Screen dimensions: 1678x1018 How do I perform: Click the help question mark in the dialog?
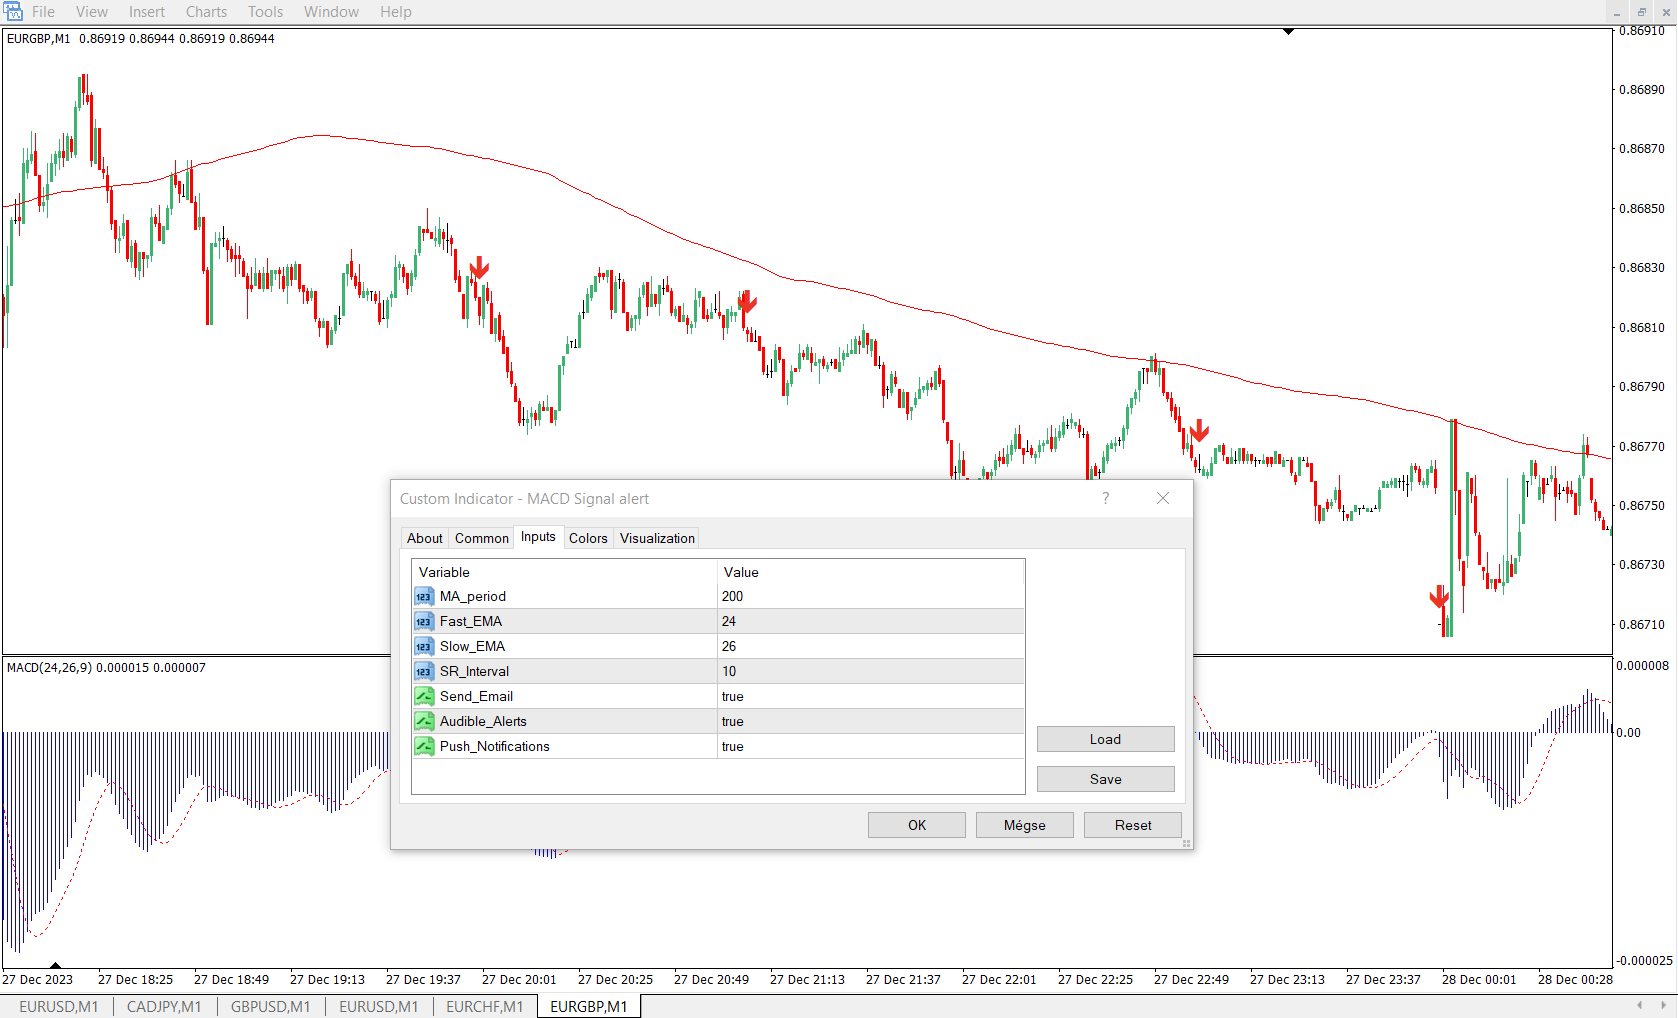tap(1104, 498)
